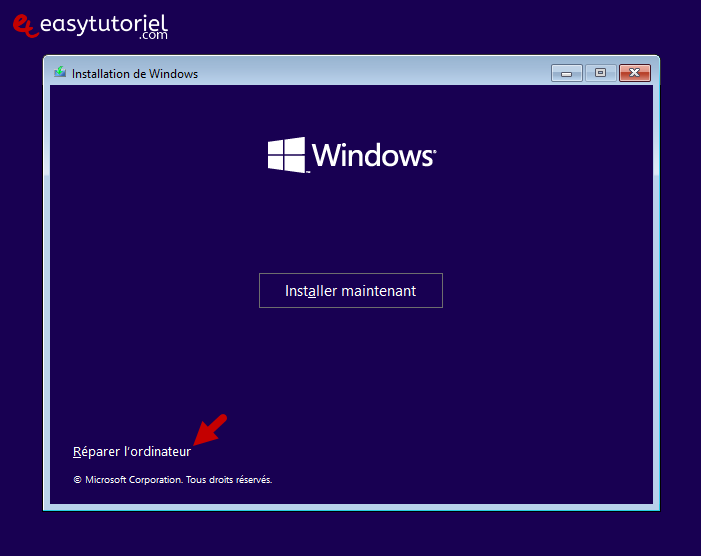The image size is (701, 556).
Task: Click the setup icon in the title bar
Action: coord(60,72)
